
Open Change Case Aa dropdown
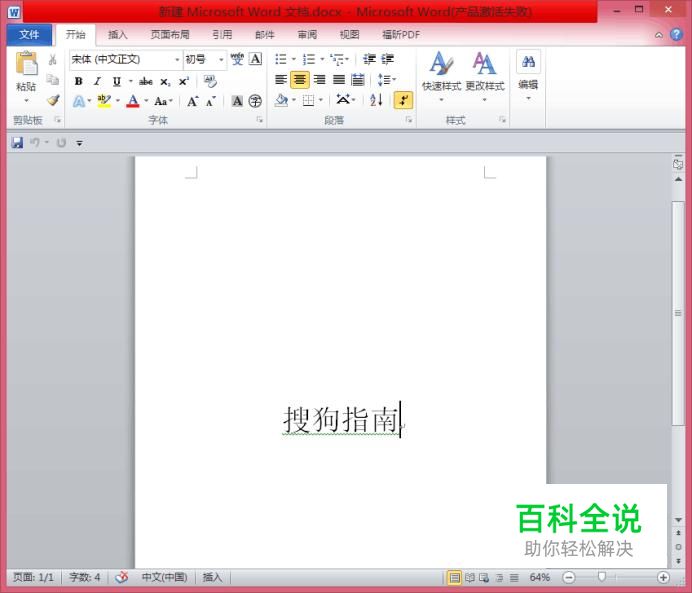163,101
